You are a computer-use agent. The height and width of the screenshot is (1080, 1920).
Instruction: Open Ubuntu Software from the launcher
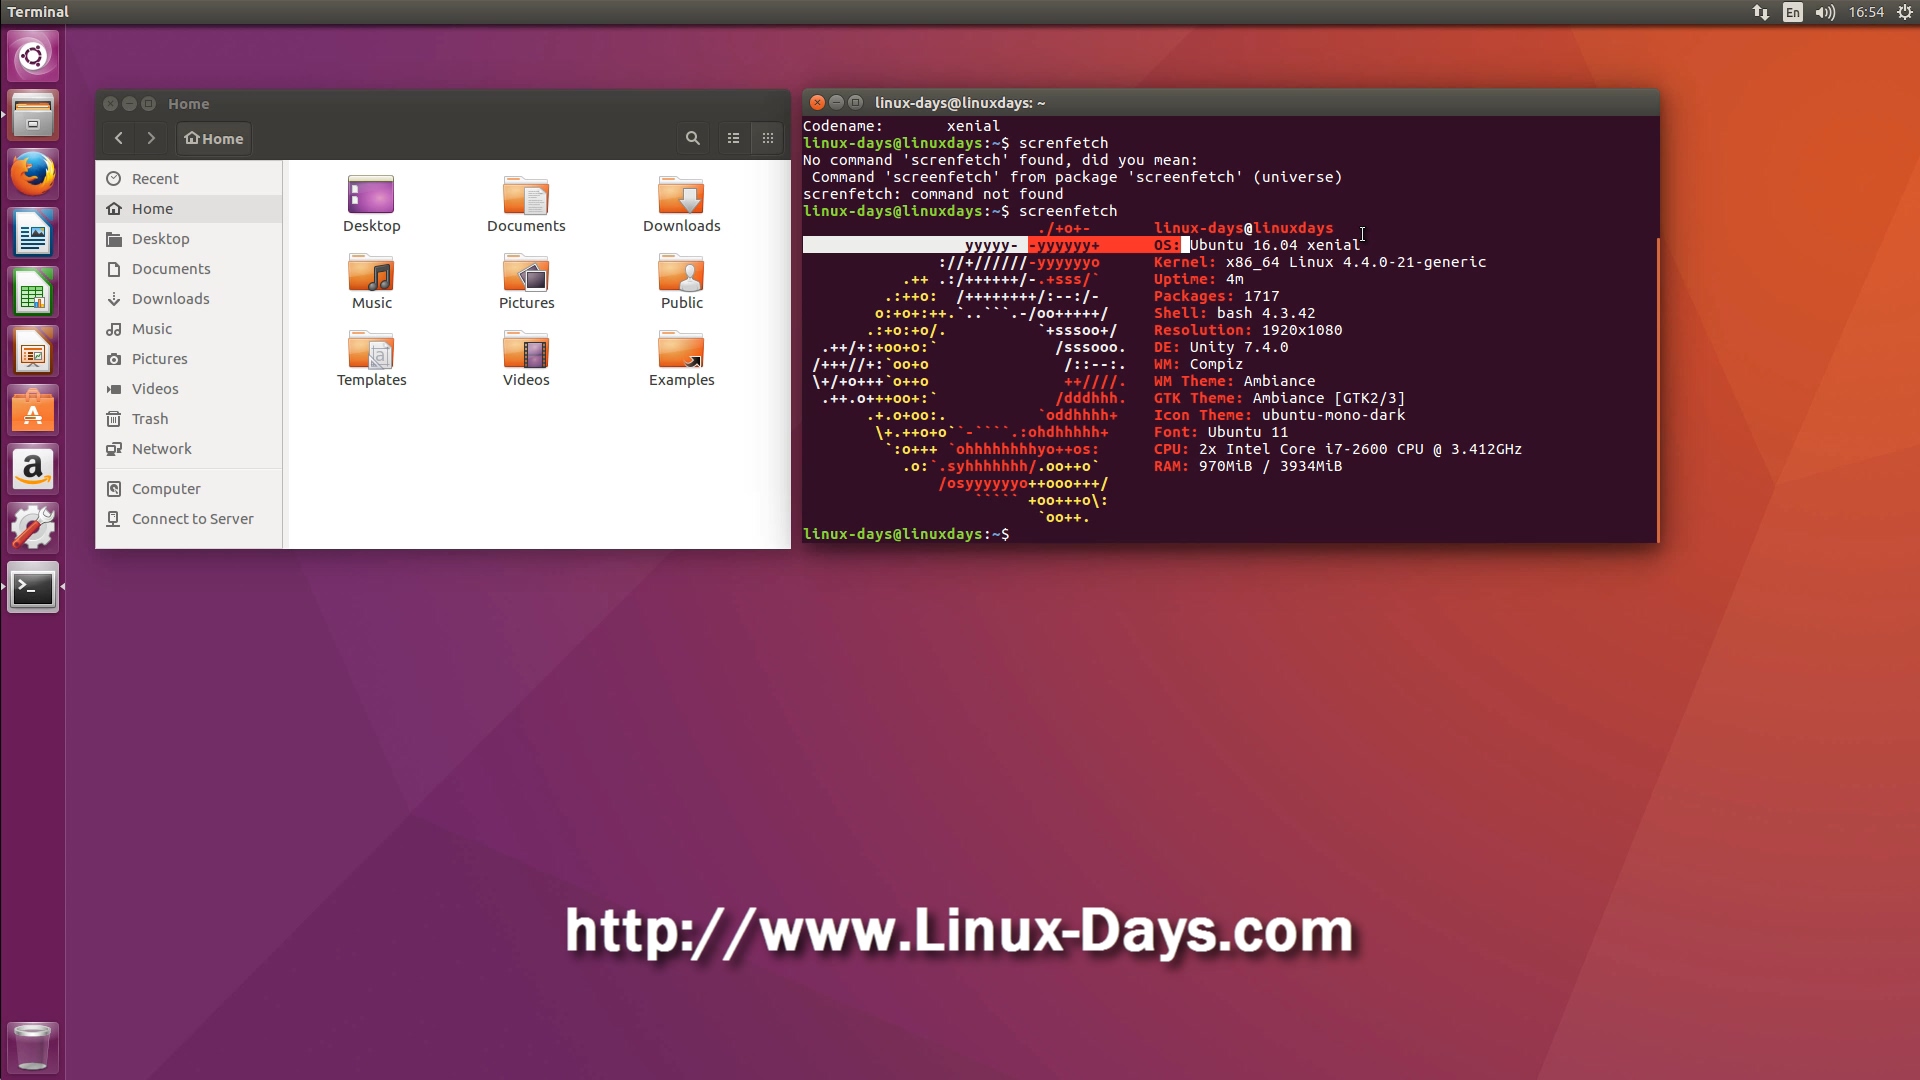pos(33,410)
